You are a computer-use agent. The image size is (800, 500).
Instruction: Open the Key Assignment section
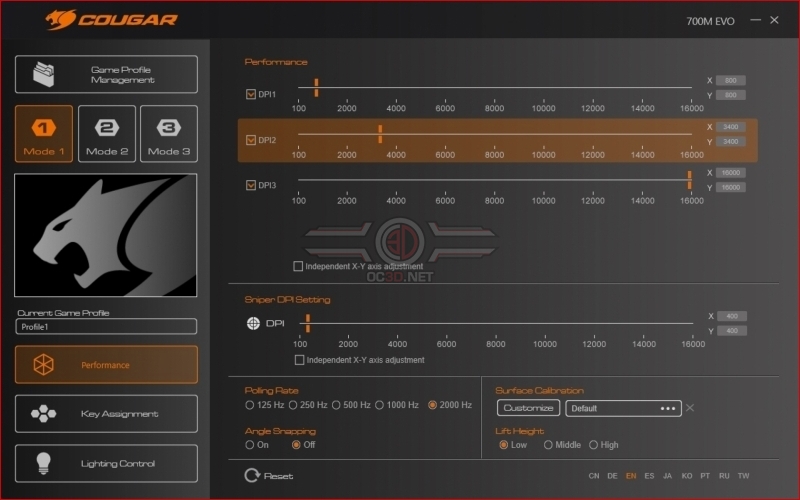coord(106,414)
